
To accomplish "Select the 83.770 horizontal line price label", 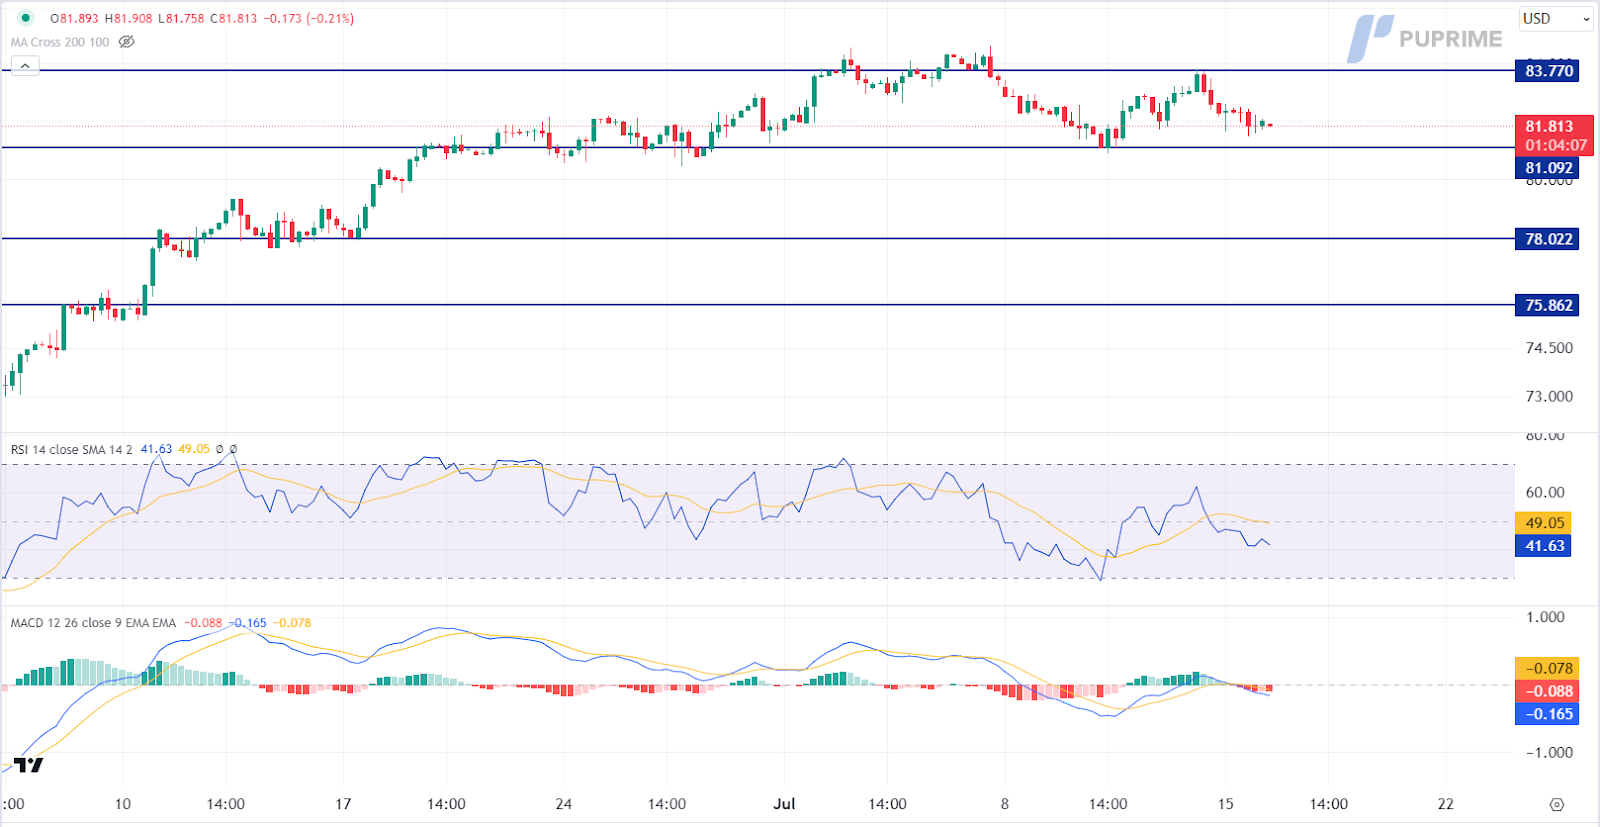I will tap(1548, 71).
